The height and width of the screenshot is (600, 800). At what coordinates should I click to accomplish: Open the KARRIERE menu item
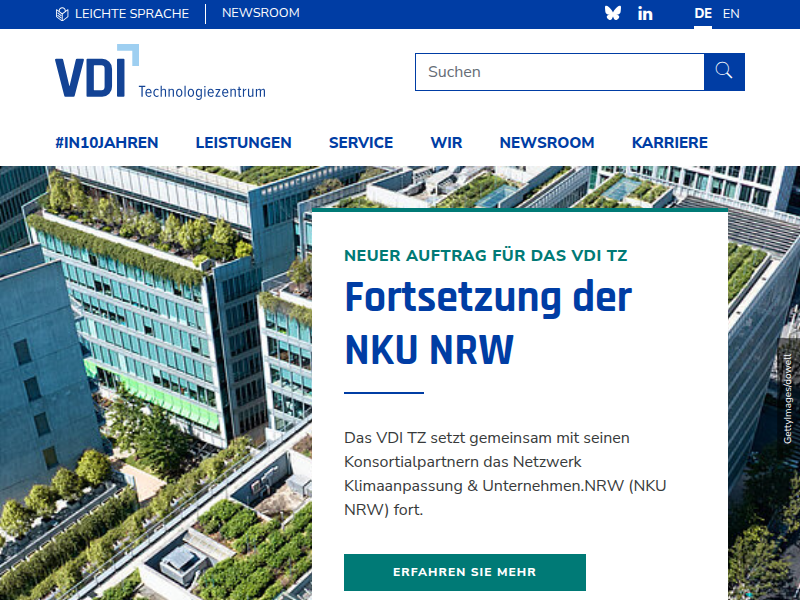tap(670, 143)
